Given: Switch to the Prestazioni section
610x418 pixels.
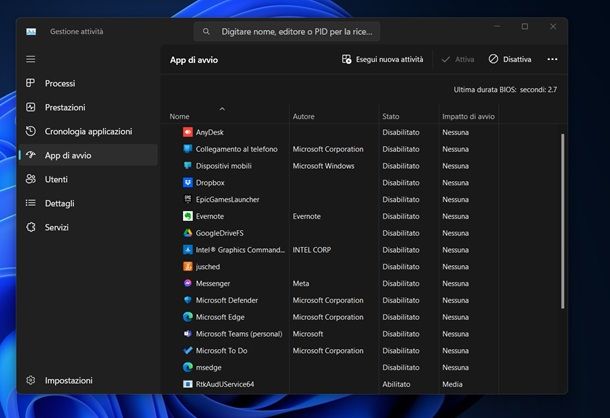Looking at the screenshot, I should click(x=88, y=107).
